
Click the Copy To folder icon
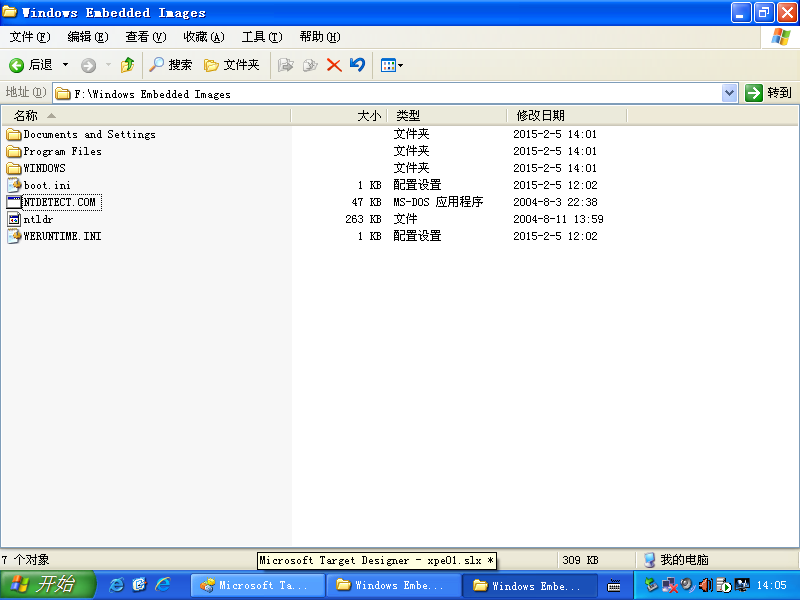[x=310, y=65]
